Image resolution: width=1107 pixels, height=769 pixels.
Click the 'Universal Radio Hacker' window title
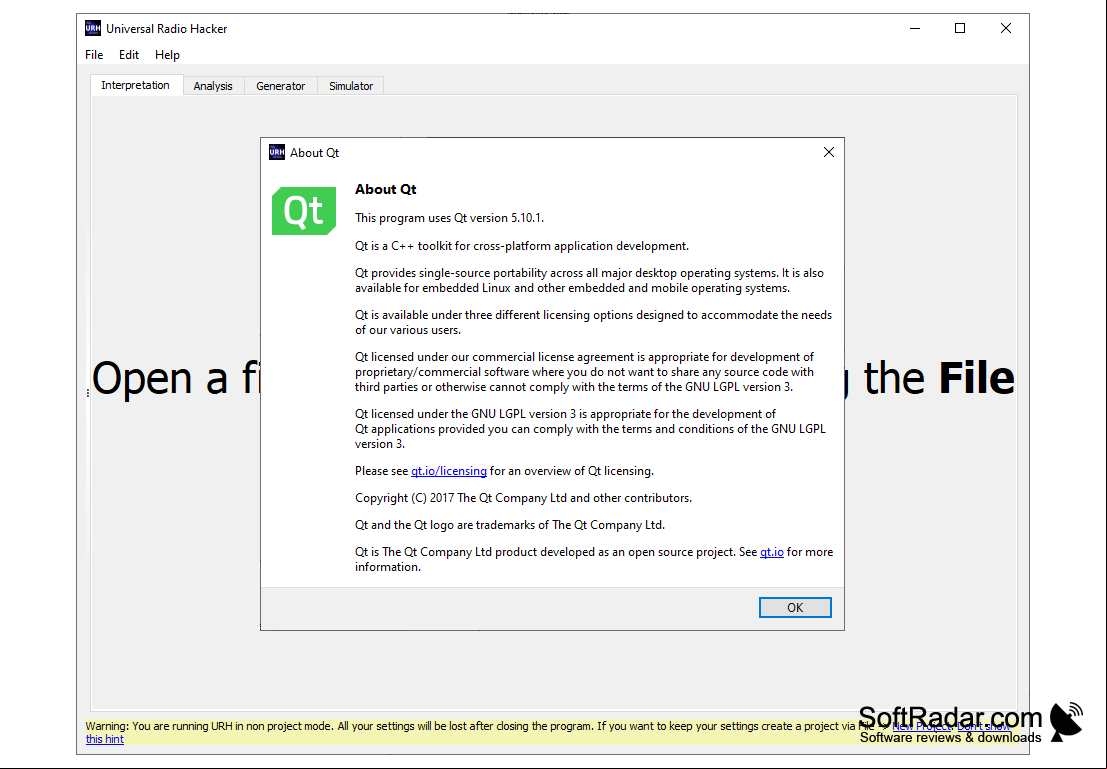coord(167,29)
